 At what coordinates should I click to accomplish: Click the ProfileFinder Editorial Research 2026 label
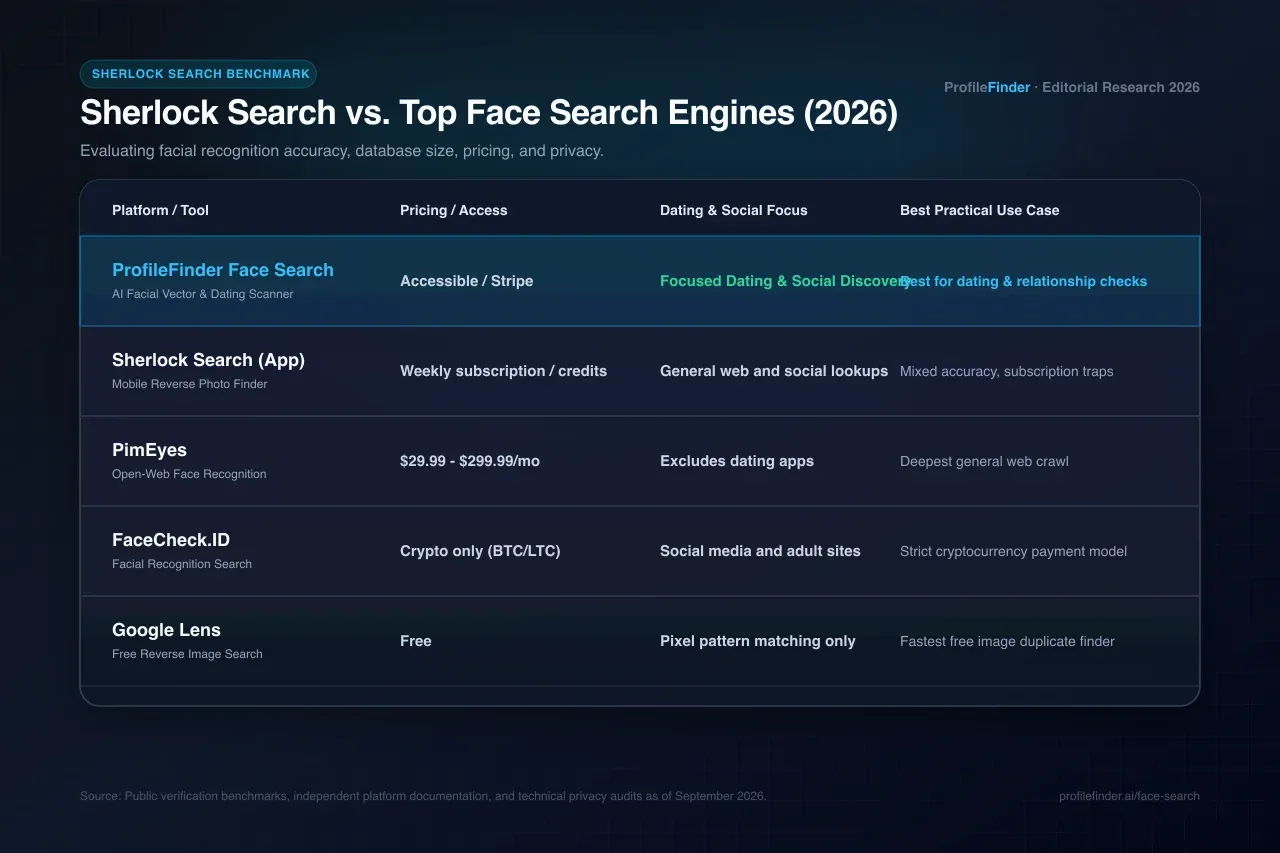pyautogui.click(x=1071, y=87)
